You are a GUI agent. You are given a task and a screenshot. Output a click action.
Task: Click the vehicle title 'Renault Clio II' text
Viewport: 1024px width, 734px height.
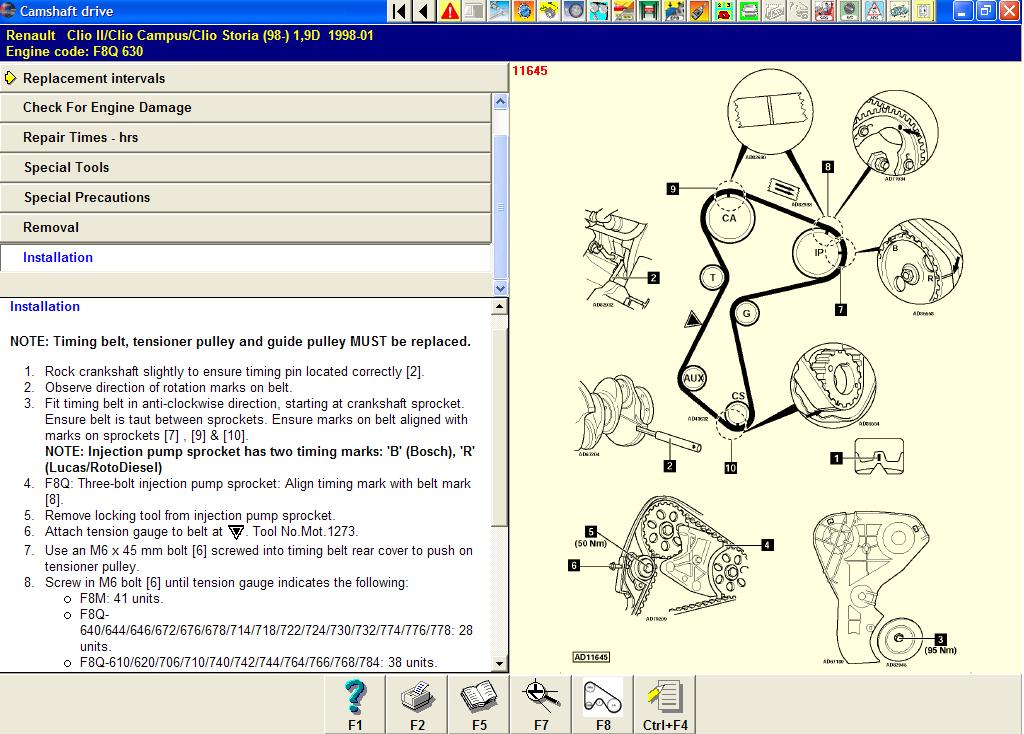pos(189,35)
